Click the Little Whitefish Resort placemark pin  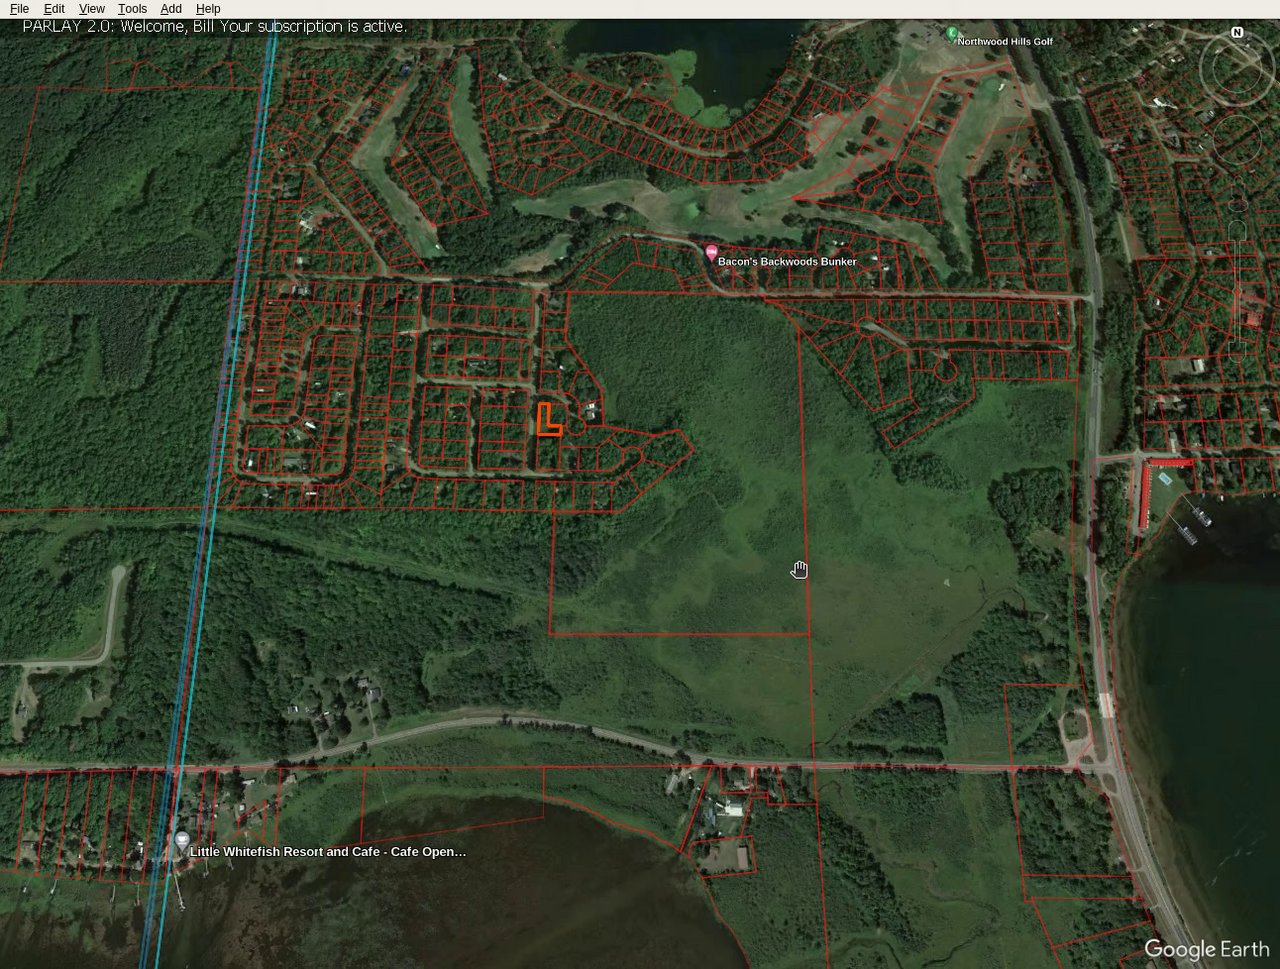(181, 841)
